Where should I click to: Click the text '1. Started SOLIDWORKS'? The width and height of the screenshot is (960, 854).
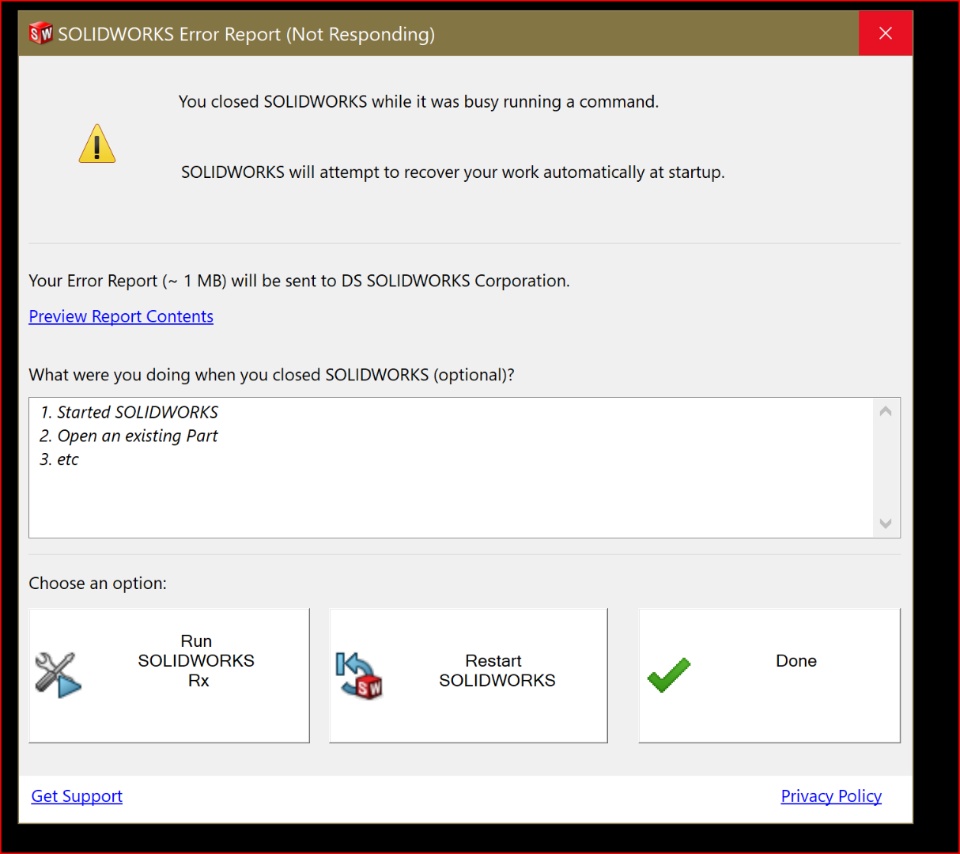point(129,412)
